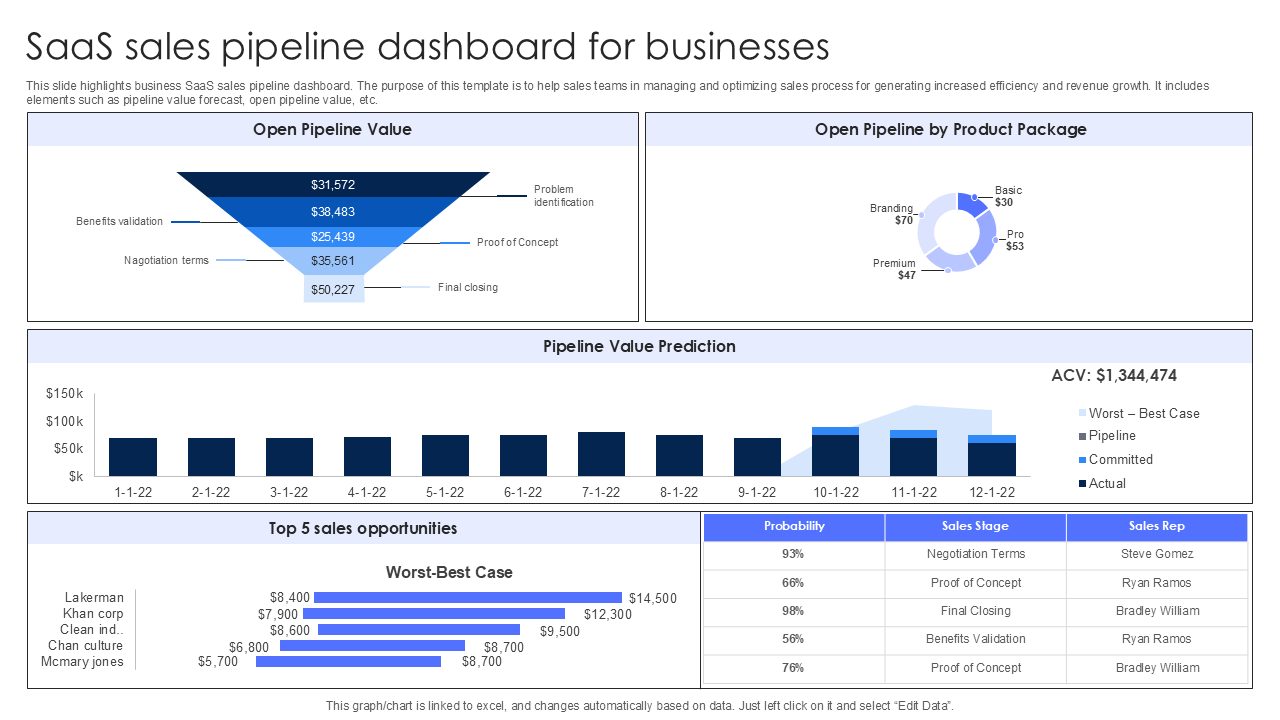The width and height of the screenshot is (1280, 720).
Task: Click the 56% probability cell
Action: tap(794, 639)
